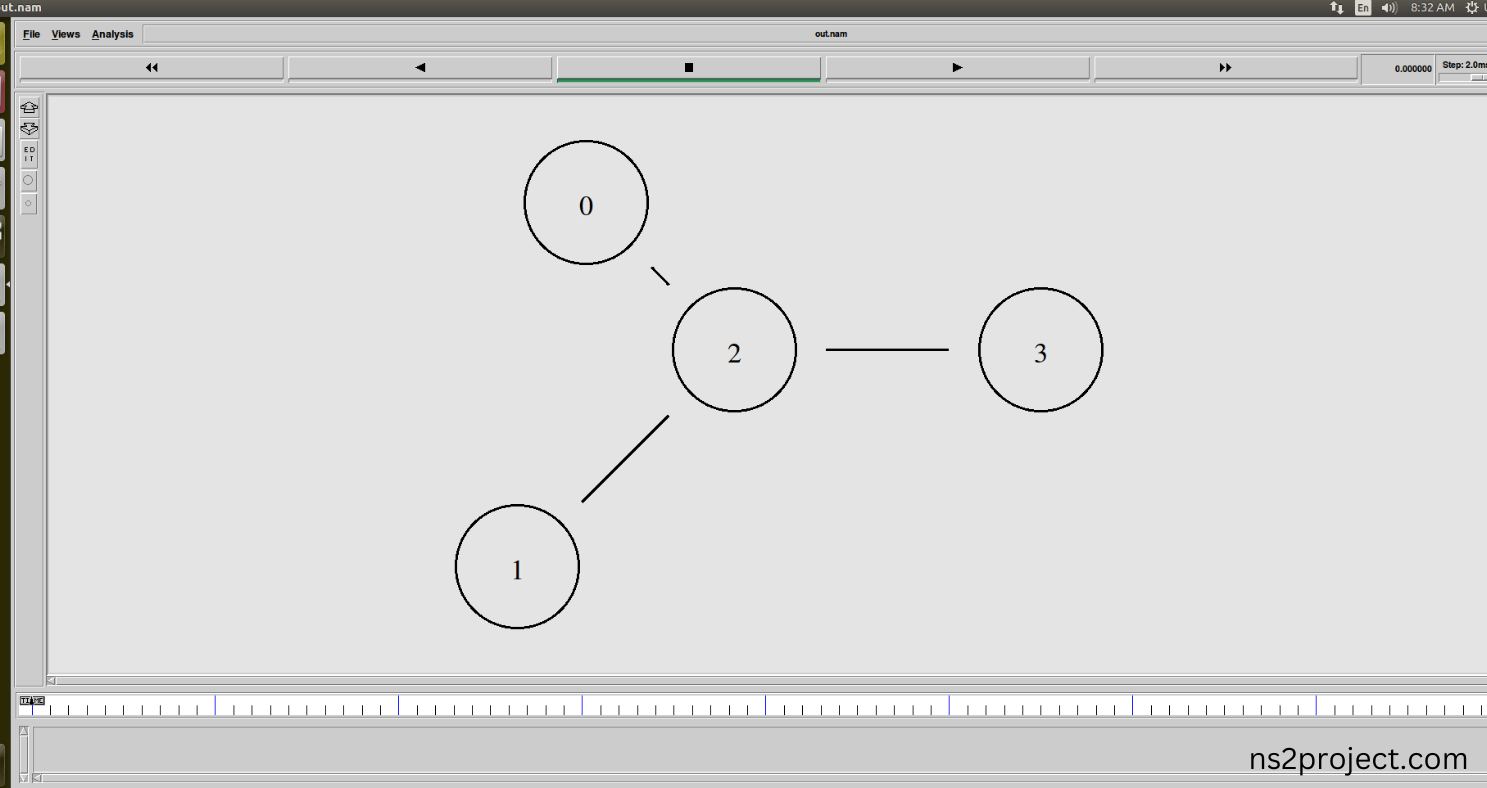Screen dimensions: 1487x788
Task: Click the out.nam title label
Action: 831,34
